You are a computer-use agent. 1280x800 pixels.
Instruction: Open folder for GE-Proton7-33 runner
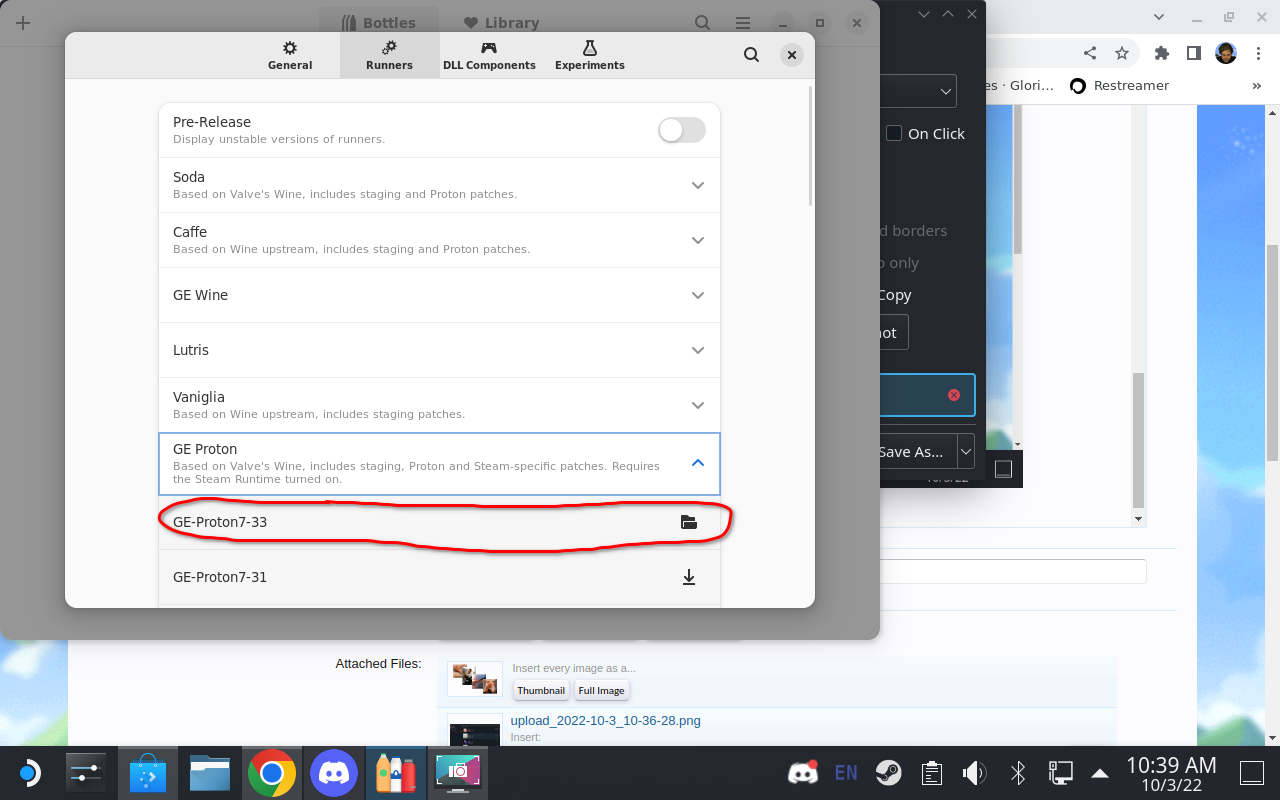click(x=688, y=522)
